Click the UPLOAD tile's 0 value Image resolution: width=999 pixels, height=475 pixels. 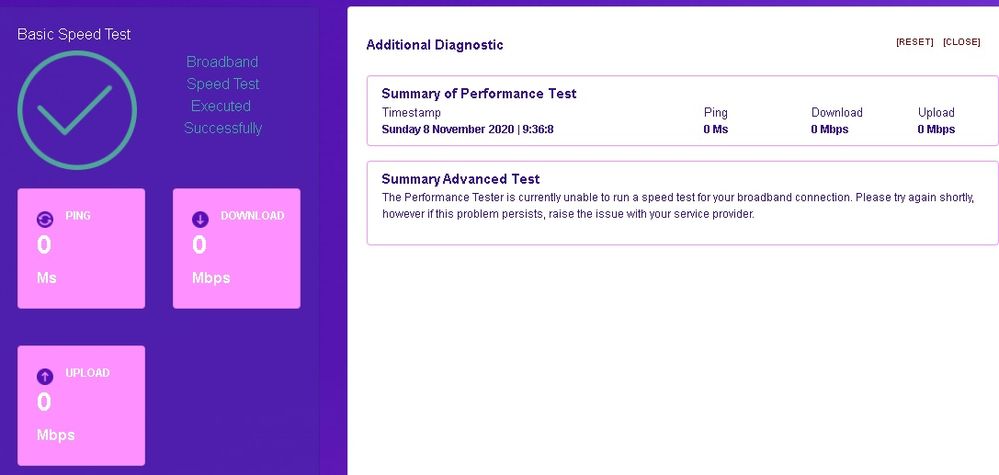[44, 402]
